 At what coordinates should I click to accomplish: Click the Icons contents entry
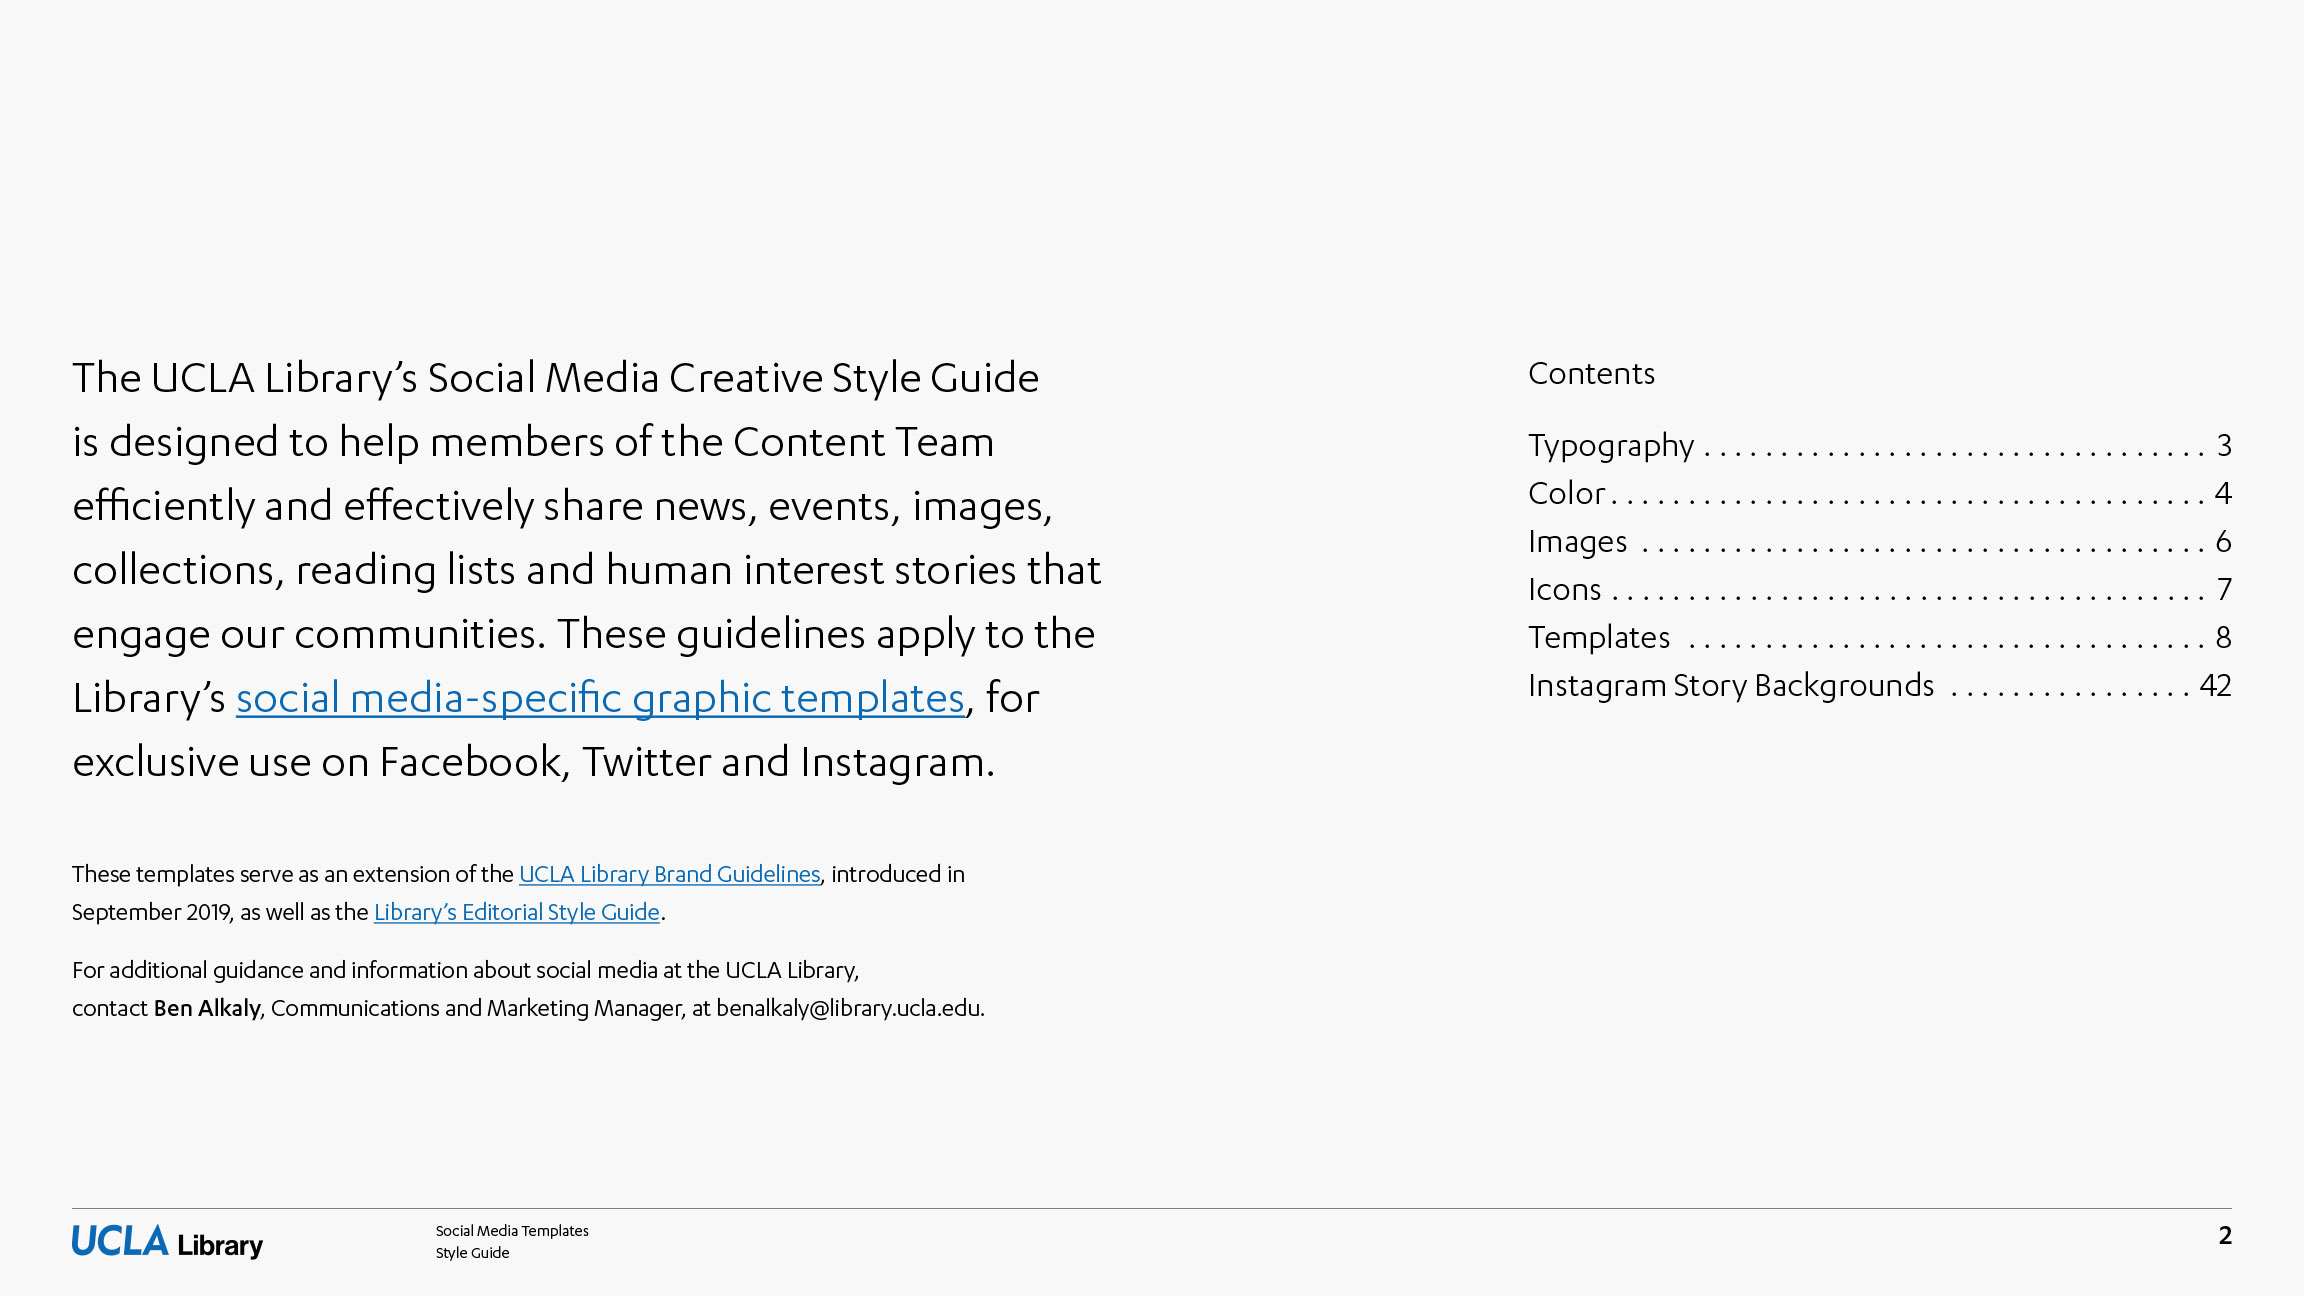(x=1564, y=589)
